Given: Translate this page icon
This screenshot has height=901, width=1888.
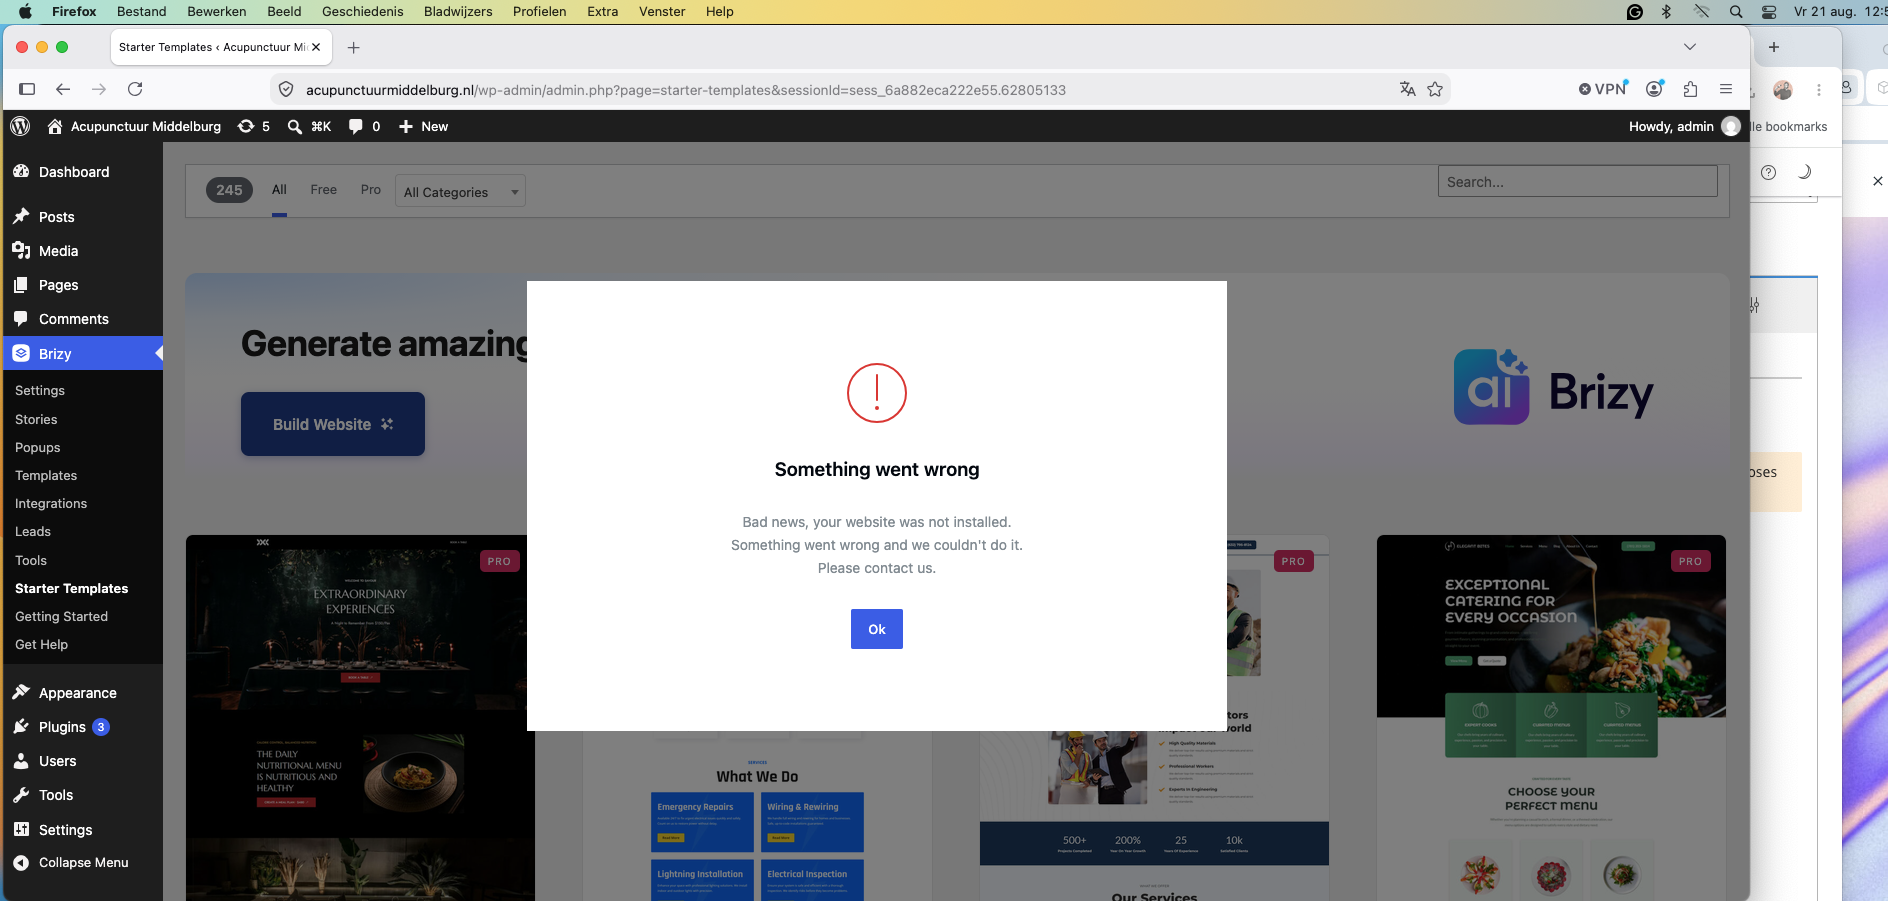Looking at the screenshot, I should click(1407, 89).
